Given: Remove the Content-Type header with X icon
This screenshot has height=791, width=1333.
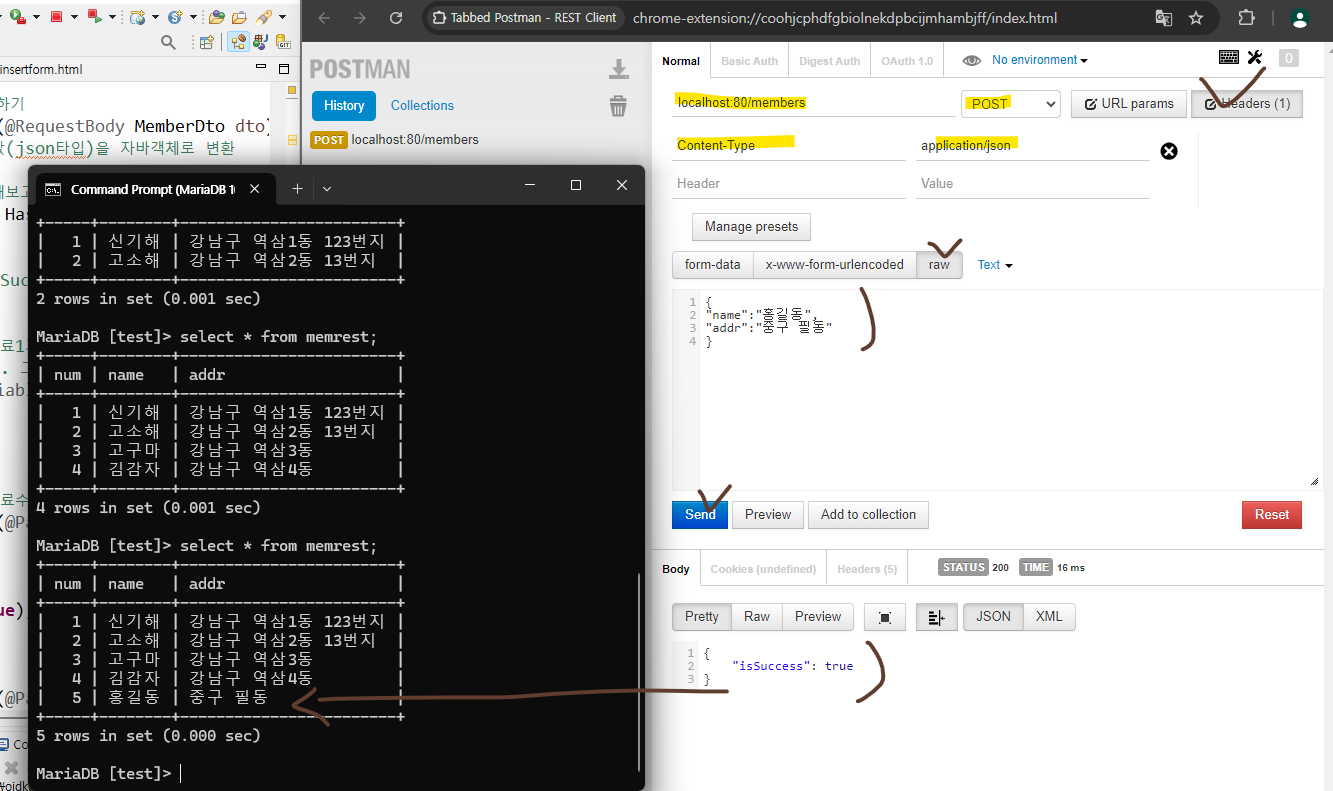Looking at the screenshot, I should 1168,151.
